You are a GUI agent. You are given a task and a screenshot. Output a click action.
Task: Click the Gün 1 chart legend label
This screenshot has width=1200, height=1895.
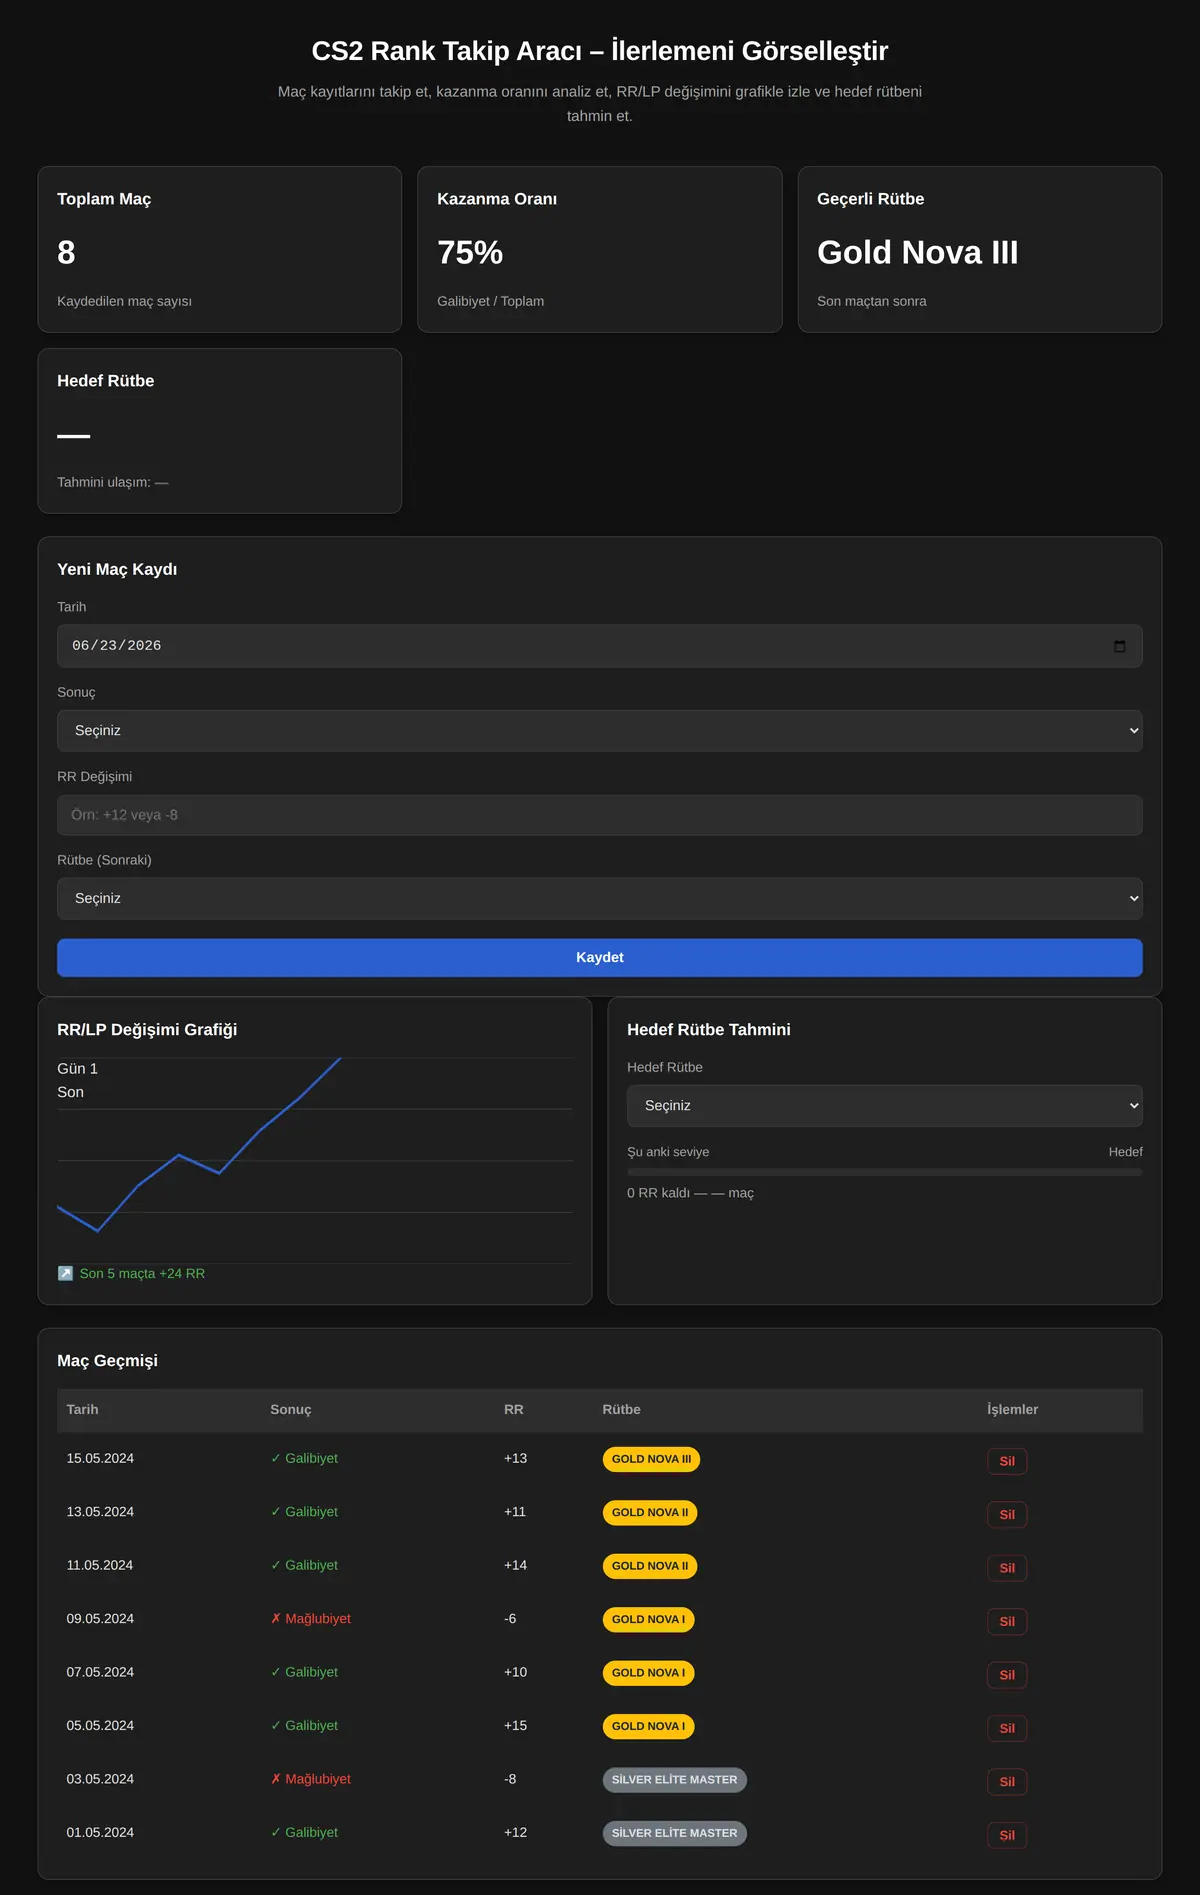(77, 1069)
